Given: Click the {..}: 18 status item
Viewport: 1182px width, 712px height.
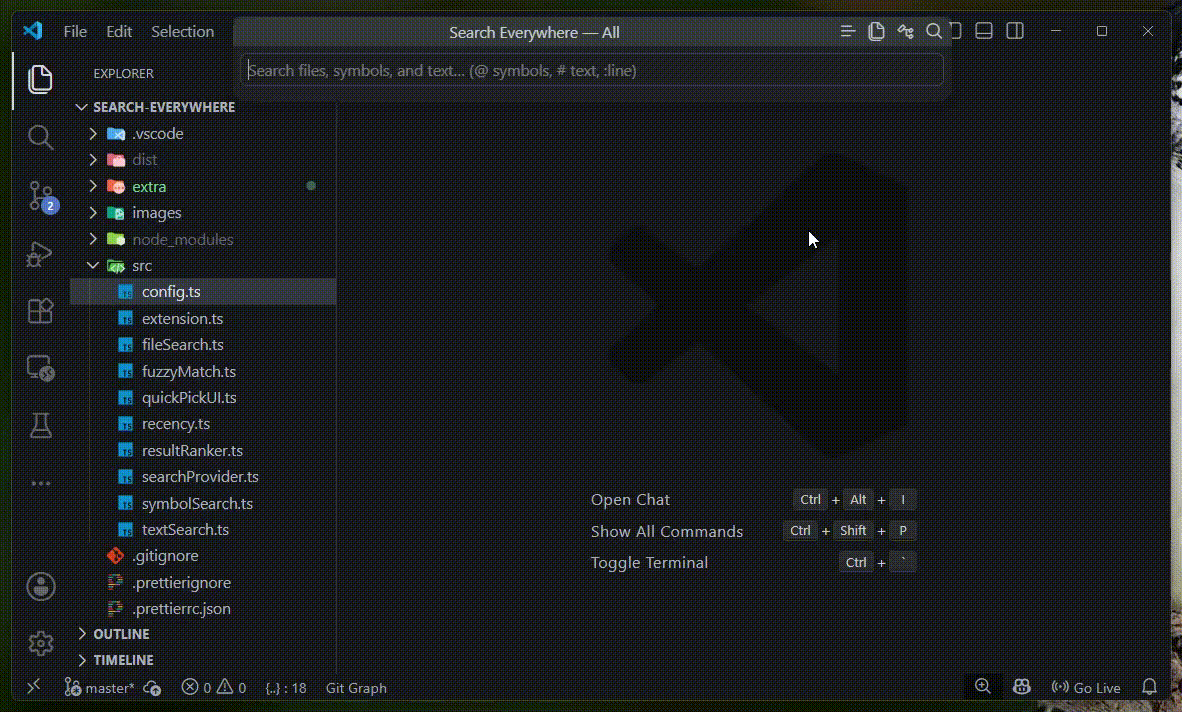Looking at the screenshot, I should tap(286, 688).
